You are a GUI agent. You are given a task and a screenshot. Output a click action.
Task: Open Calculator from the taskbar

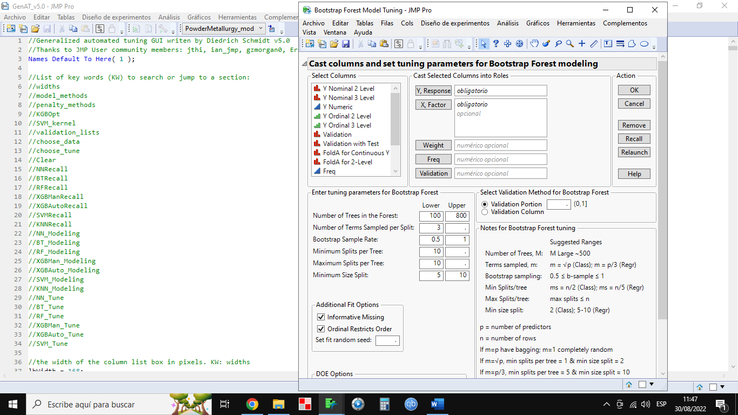tap(385, 404)
